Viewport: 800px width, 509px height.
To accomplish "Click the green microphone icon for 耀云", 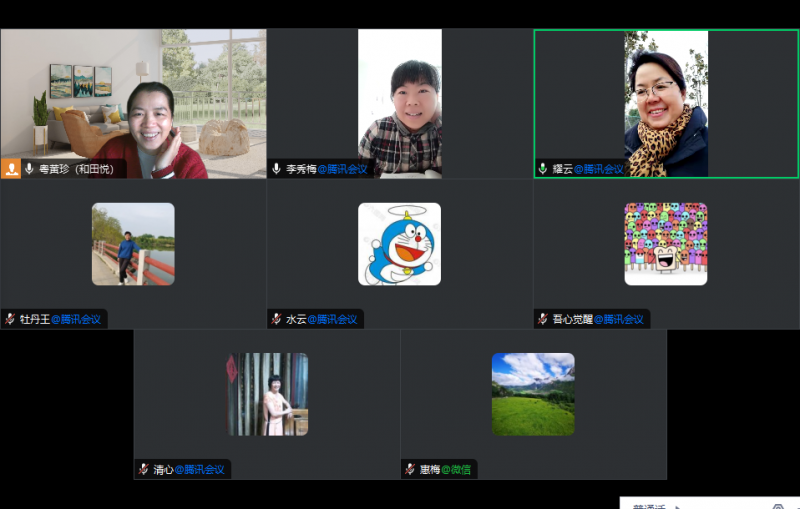I will (x=543, y=169).
